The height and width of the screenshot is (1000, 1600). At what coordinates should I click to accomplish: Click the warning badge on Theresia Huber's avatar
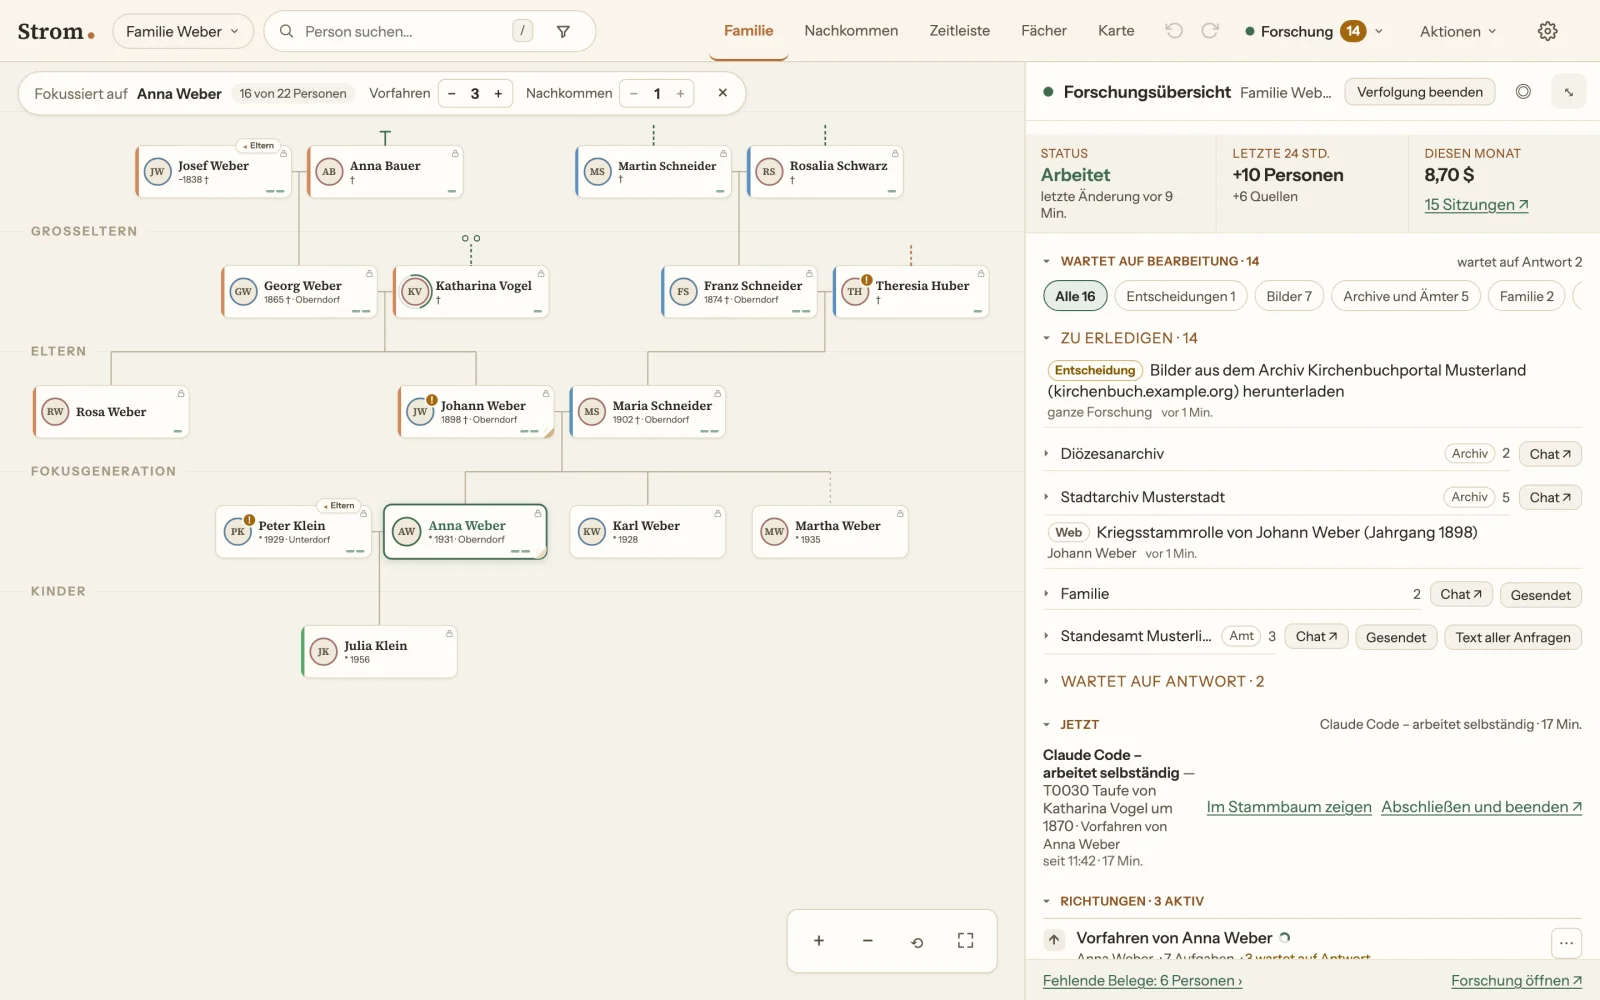[867, 280]
